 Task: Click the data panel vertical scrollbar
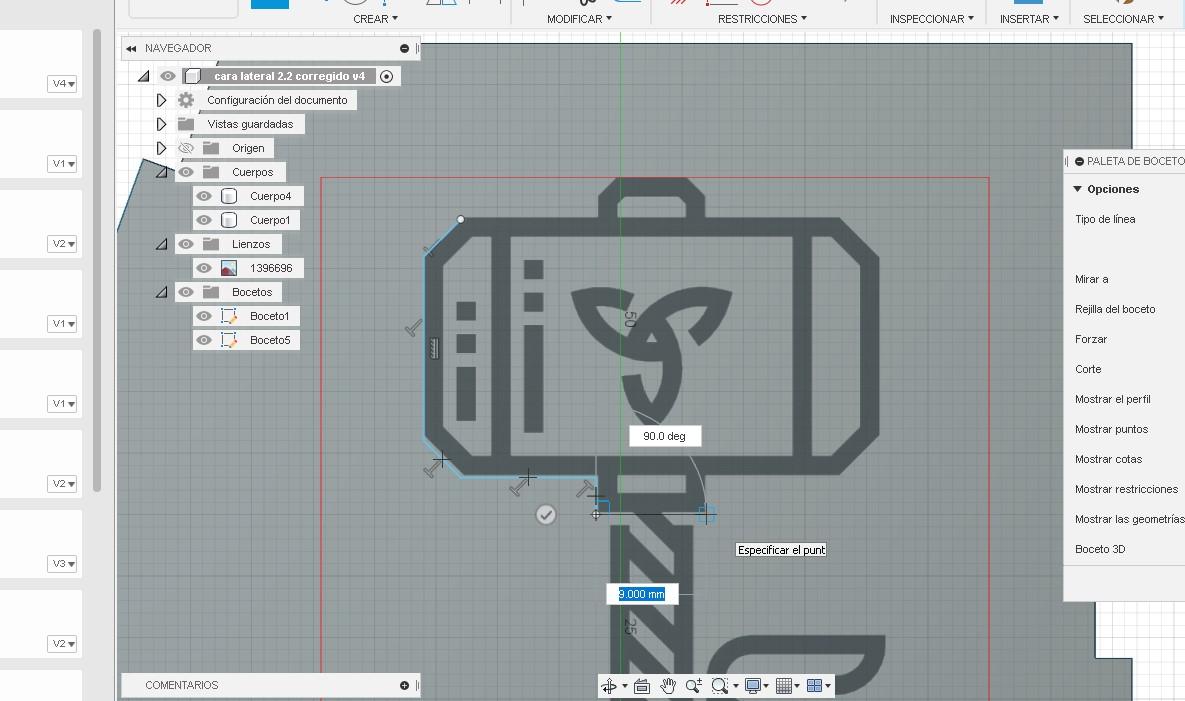pyautogui.click(x=97, y=261)
